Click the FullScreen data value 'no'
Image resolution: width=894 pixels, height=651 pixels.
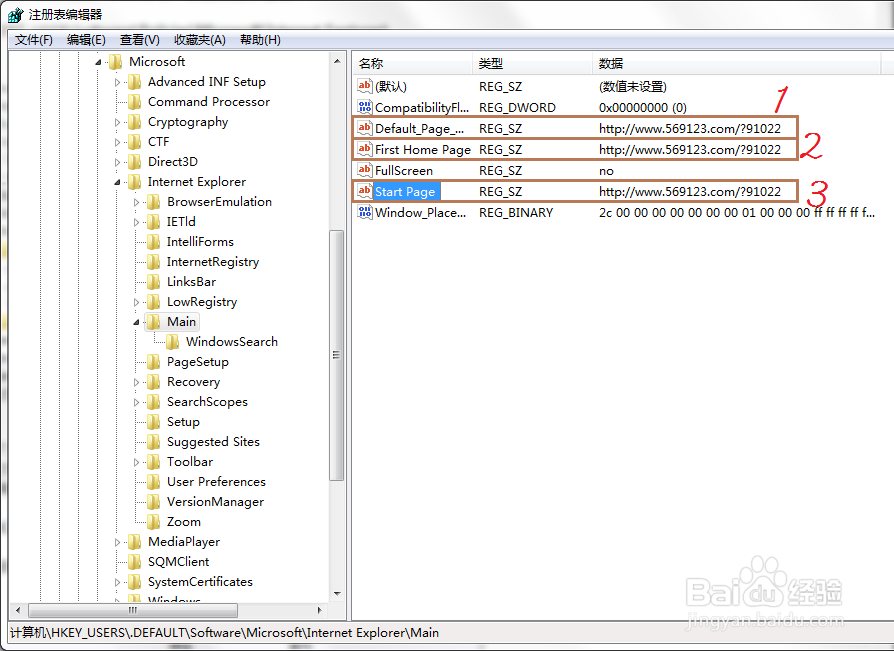(x=606, y=171)
